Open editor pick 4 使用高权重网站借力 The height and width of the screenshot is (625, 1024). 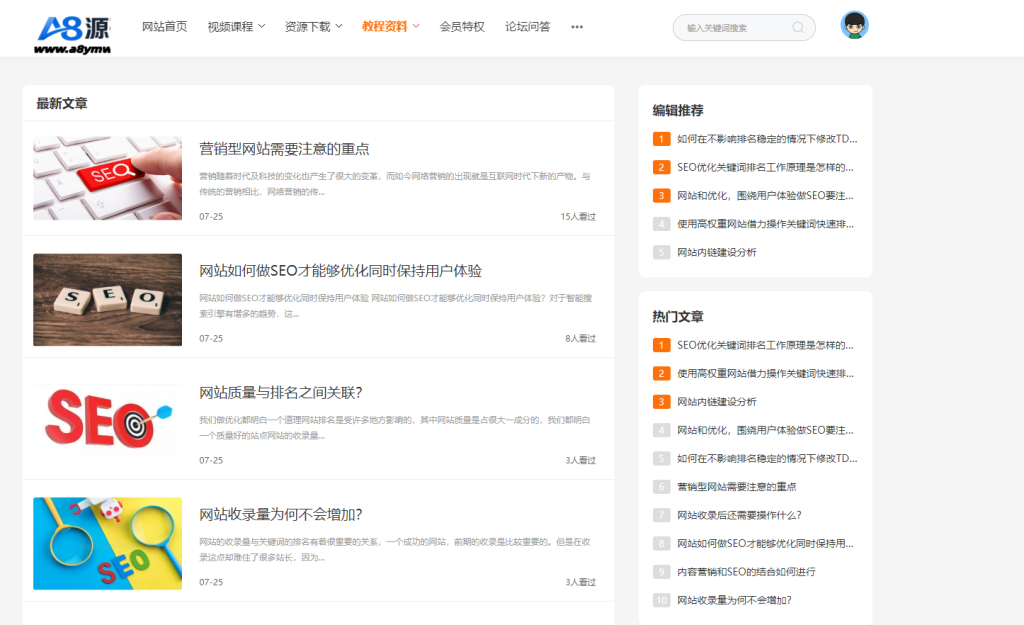coord(765,224)
